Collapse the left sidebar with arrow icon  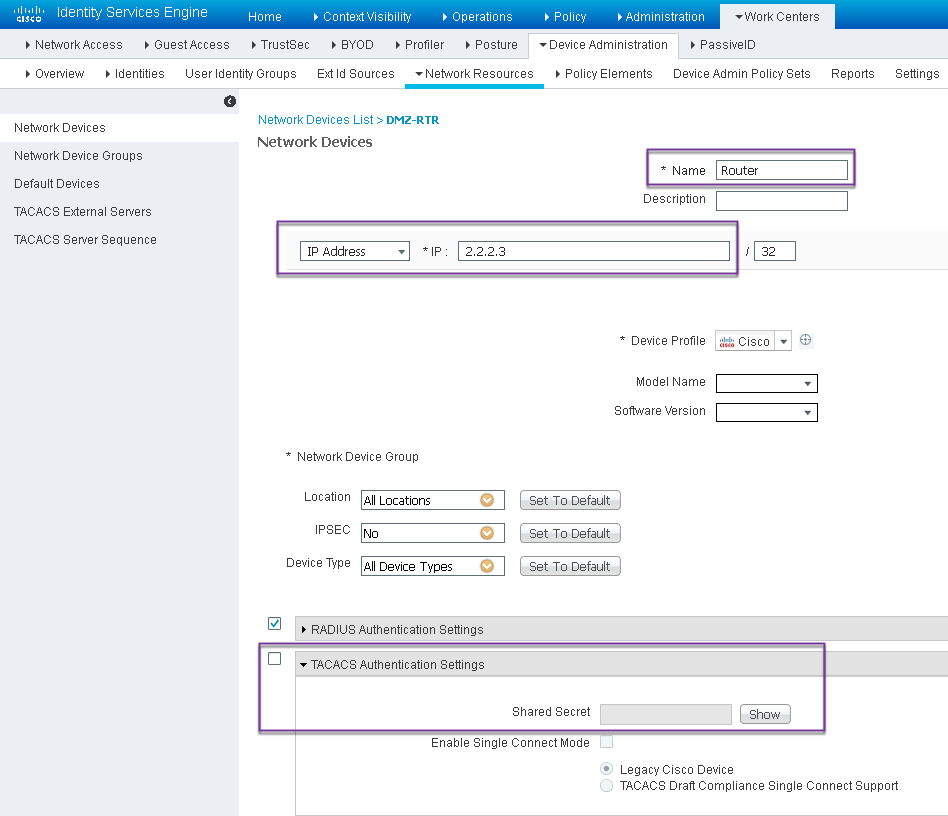tap(230, 101)
